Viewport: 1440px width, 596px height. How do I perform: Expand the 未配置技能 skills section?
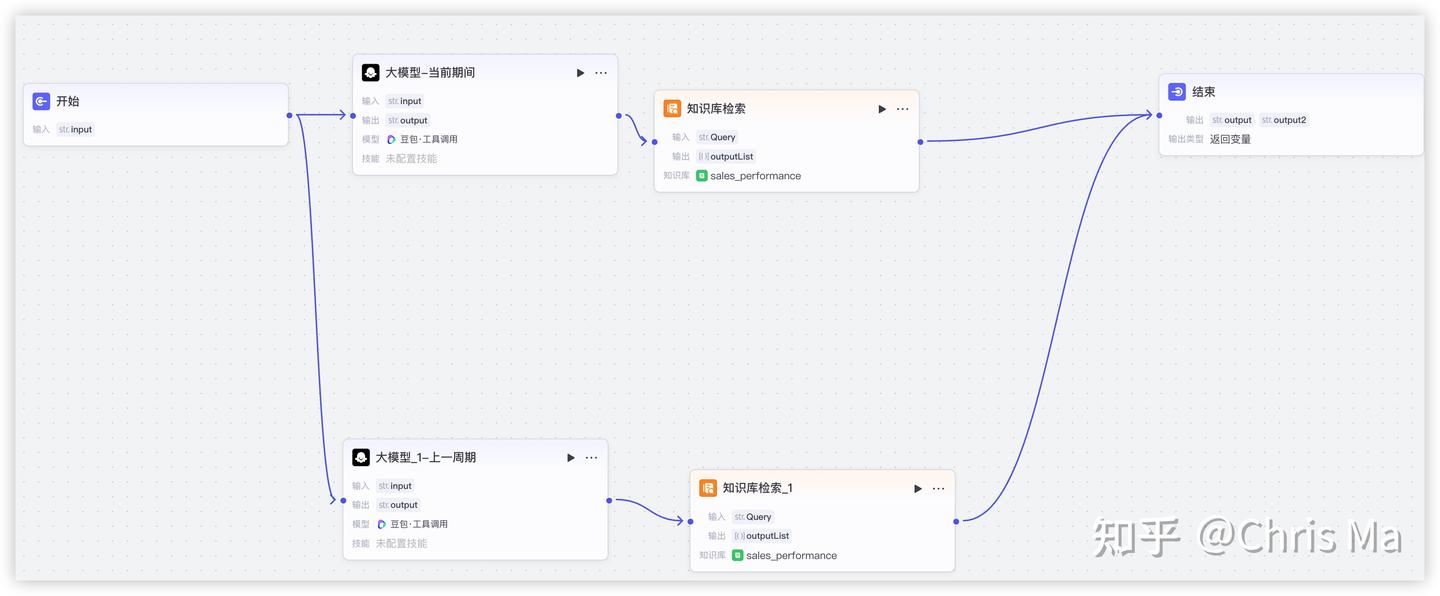click(x=412, y=158)
